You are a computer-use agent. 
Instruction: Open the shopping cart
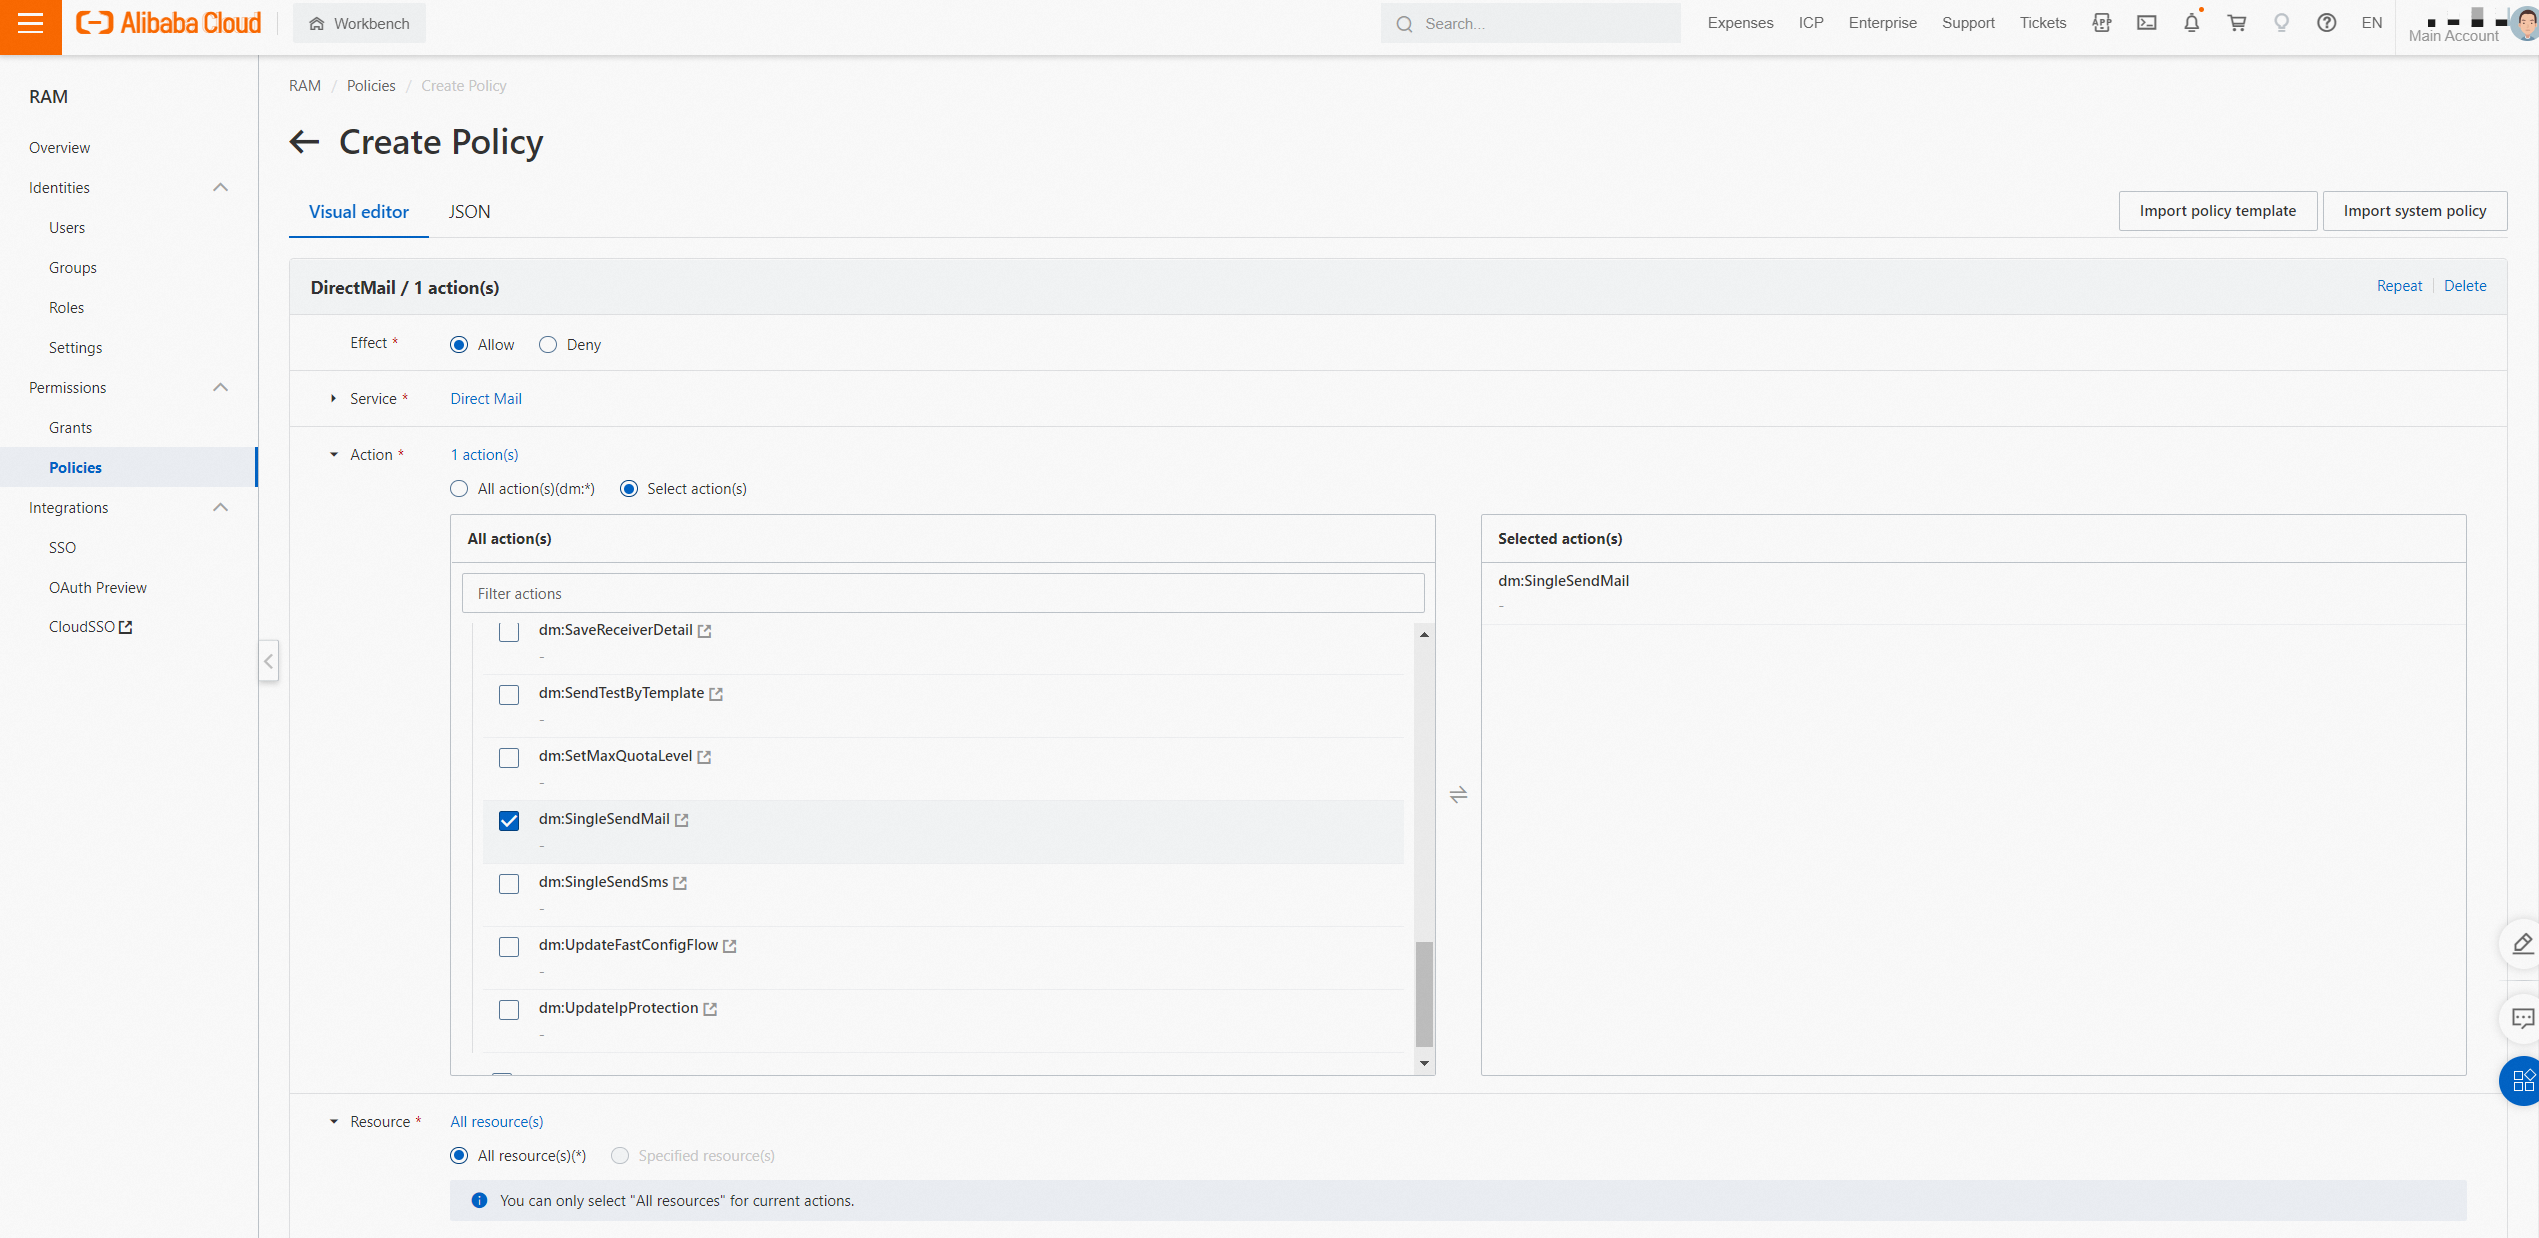click(2237, 23)
